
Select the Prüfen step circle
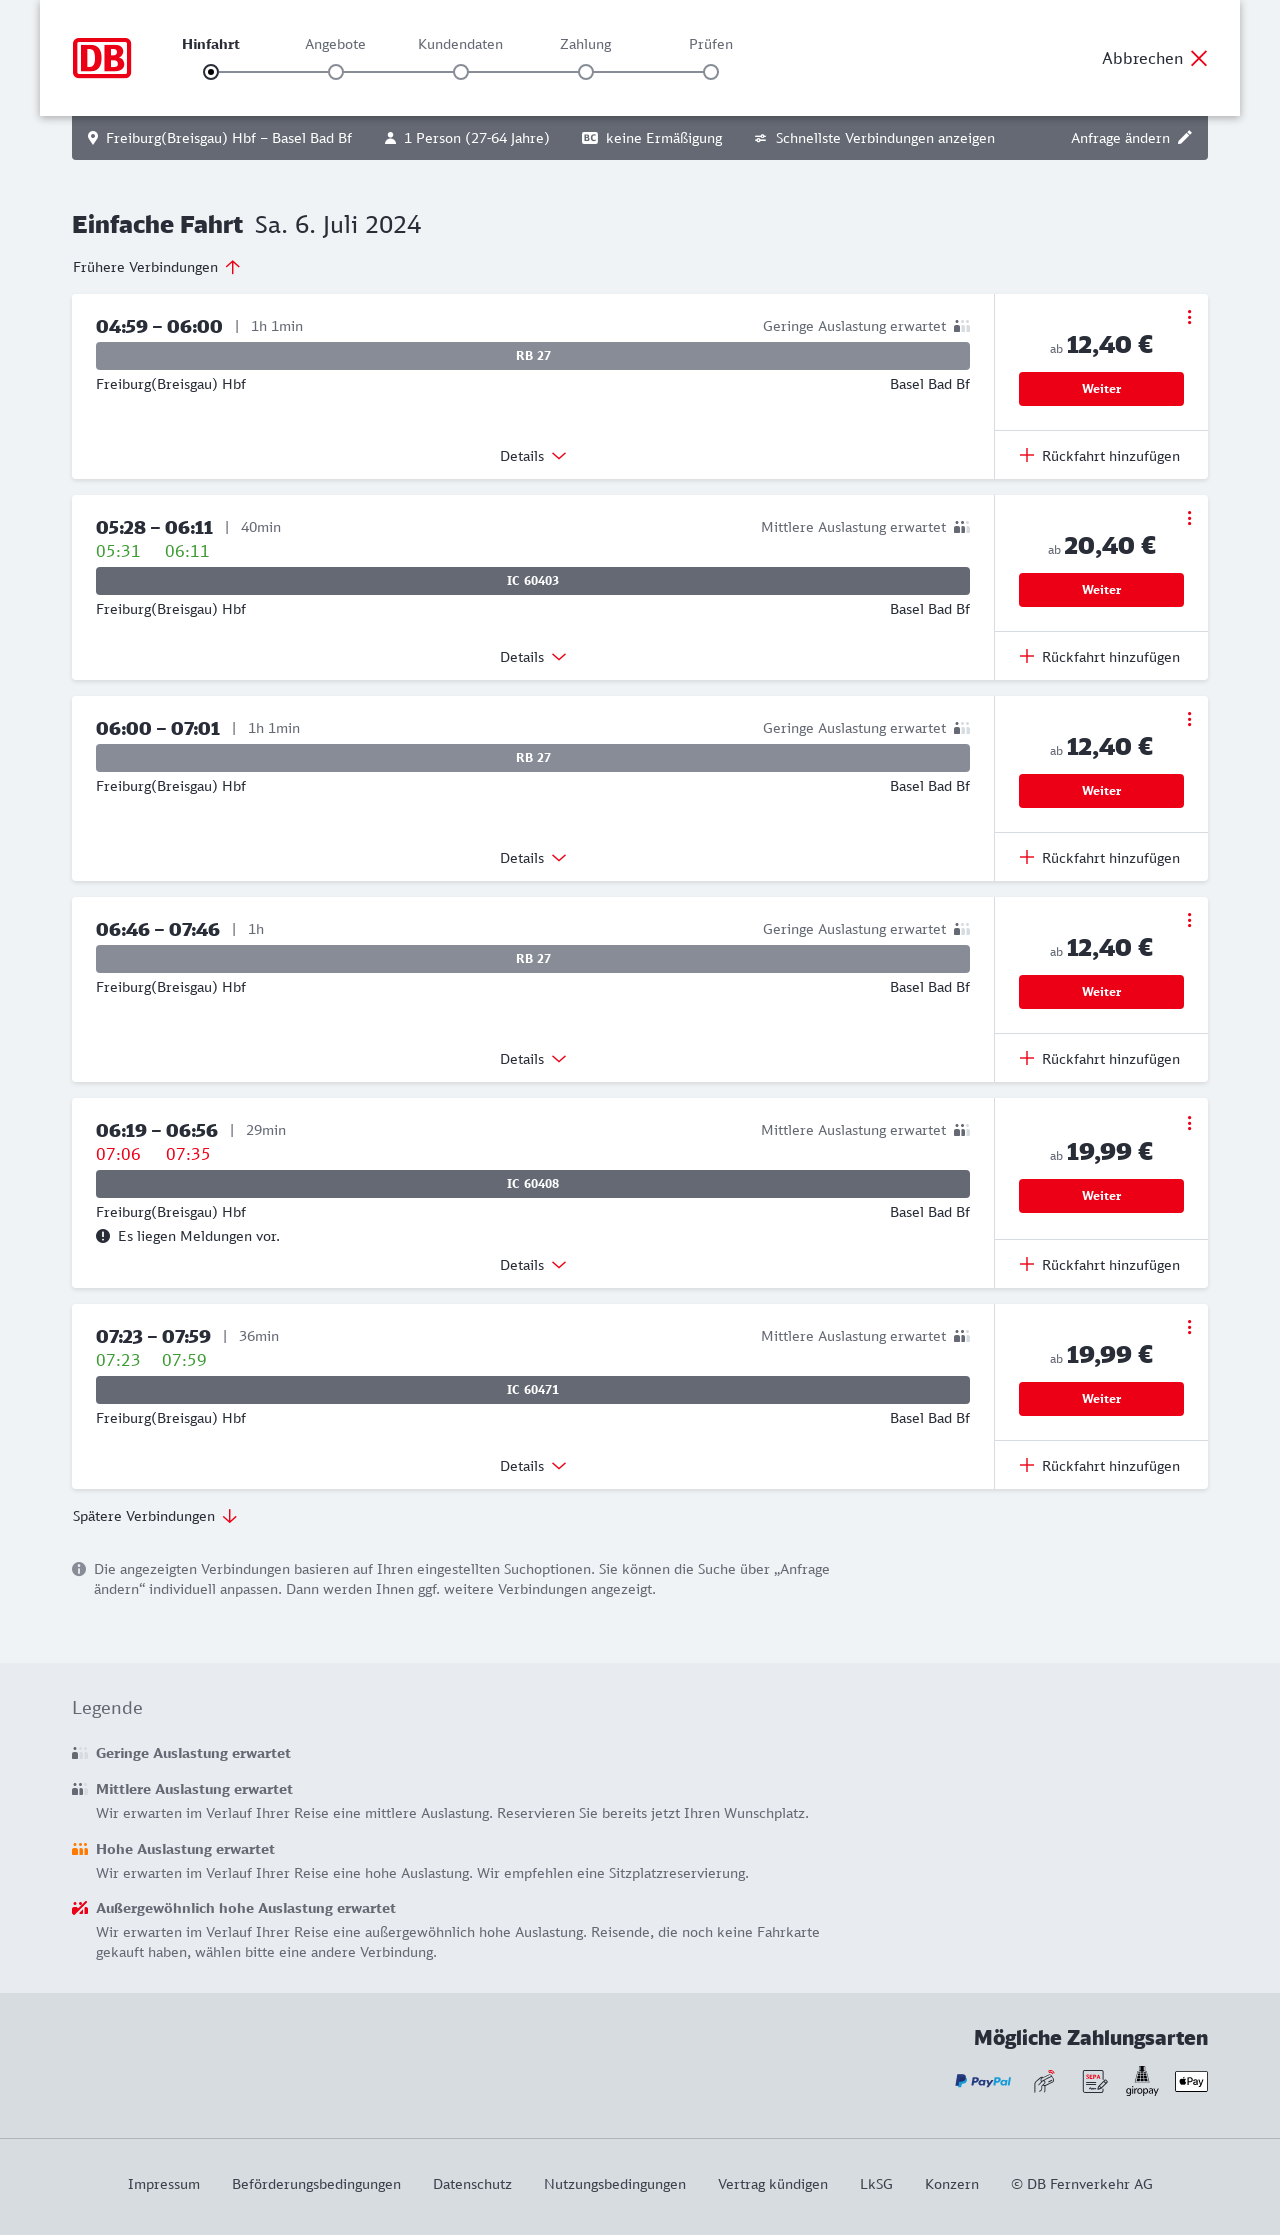click(x=711, y=72)
